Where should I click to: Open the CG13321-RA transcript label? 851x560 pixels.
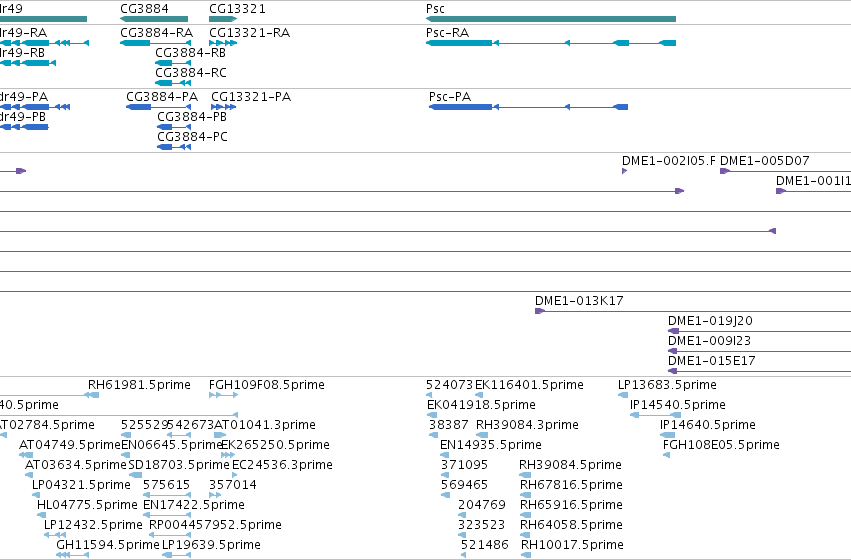coord(250,33)
